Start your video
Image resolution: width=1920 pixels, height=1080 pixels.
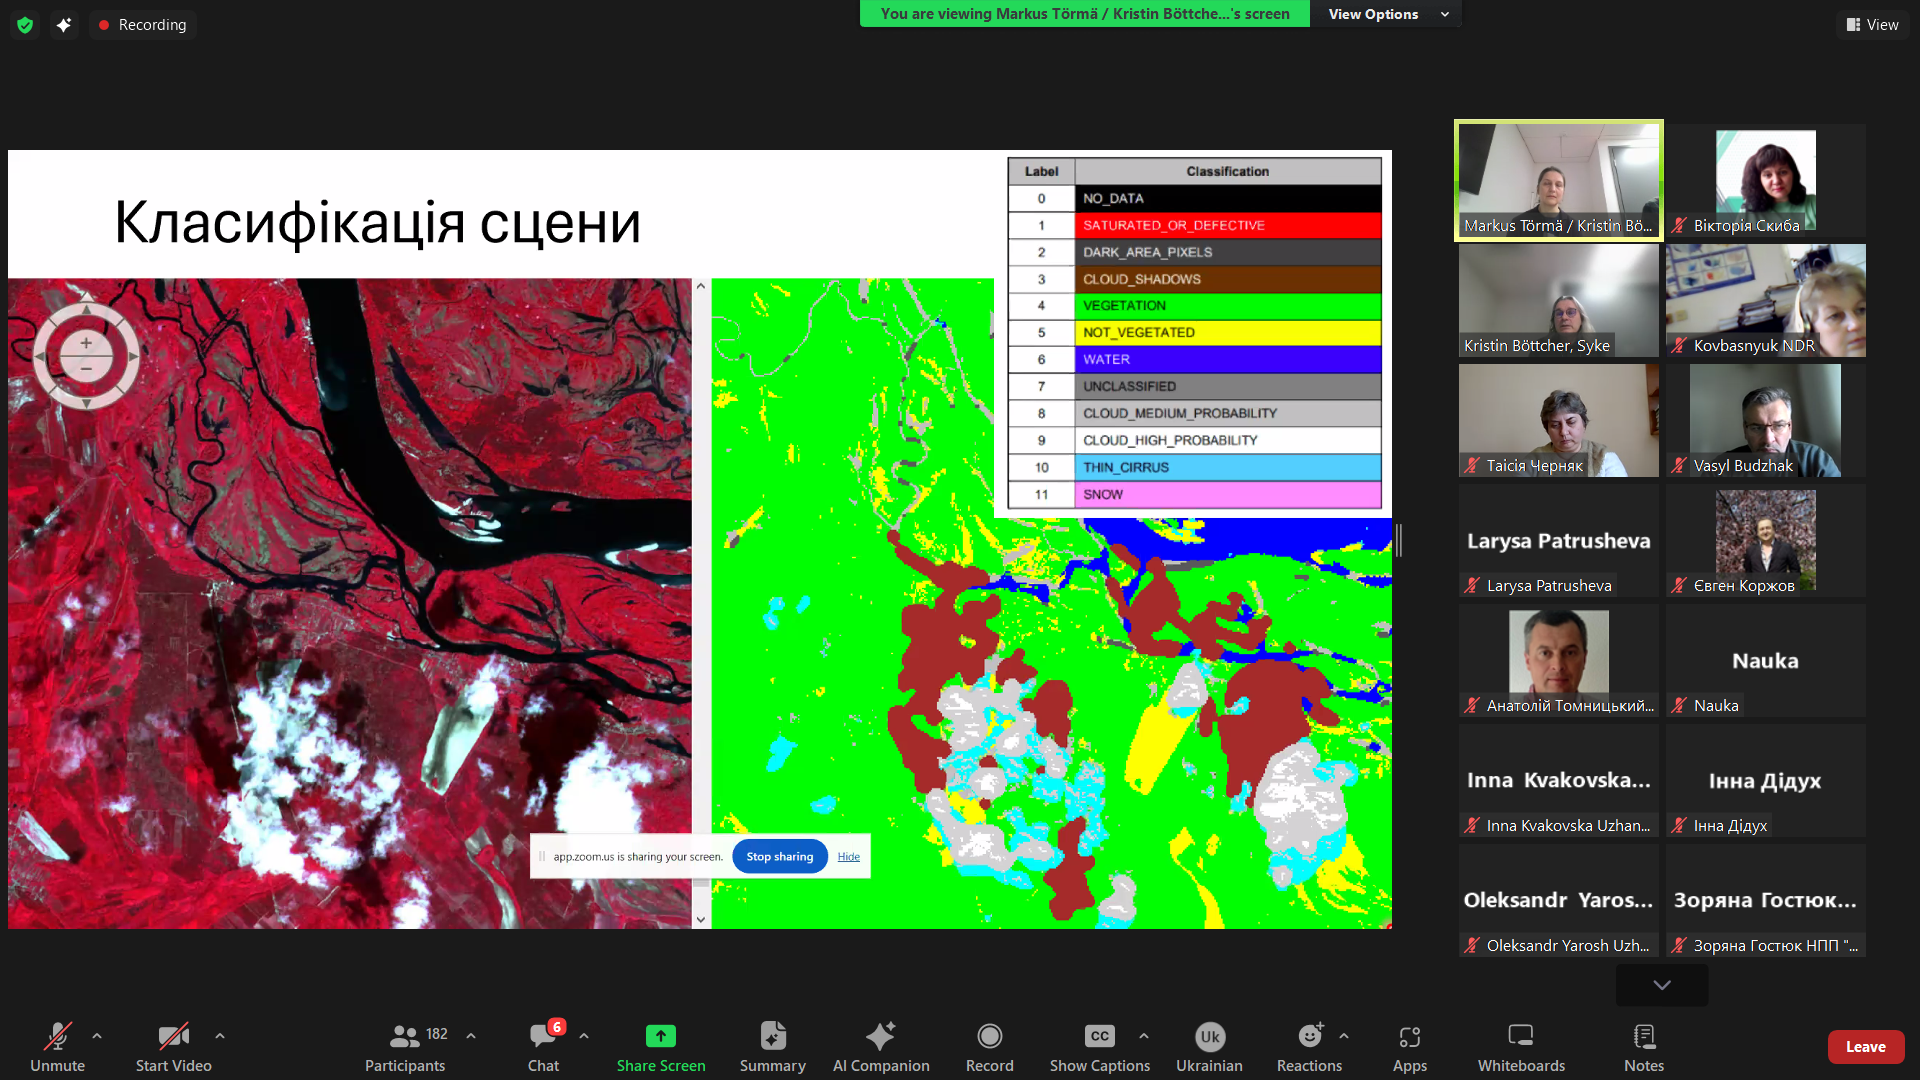[172, 1047]
